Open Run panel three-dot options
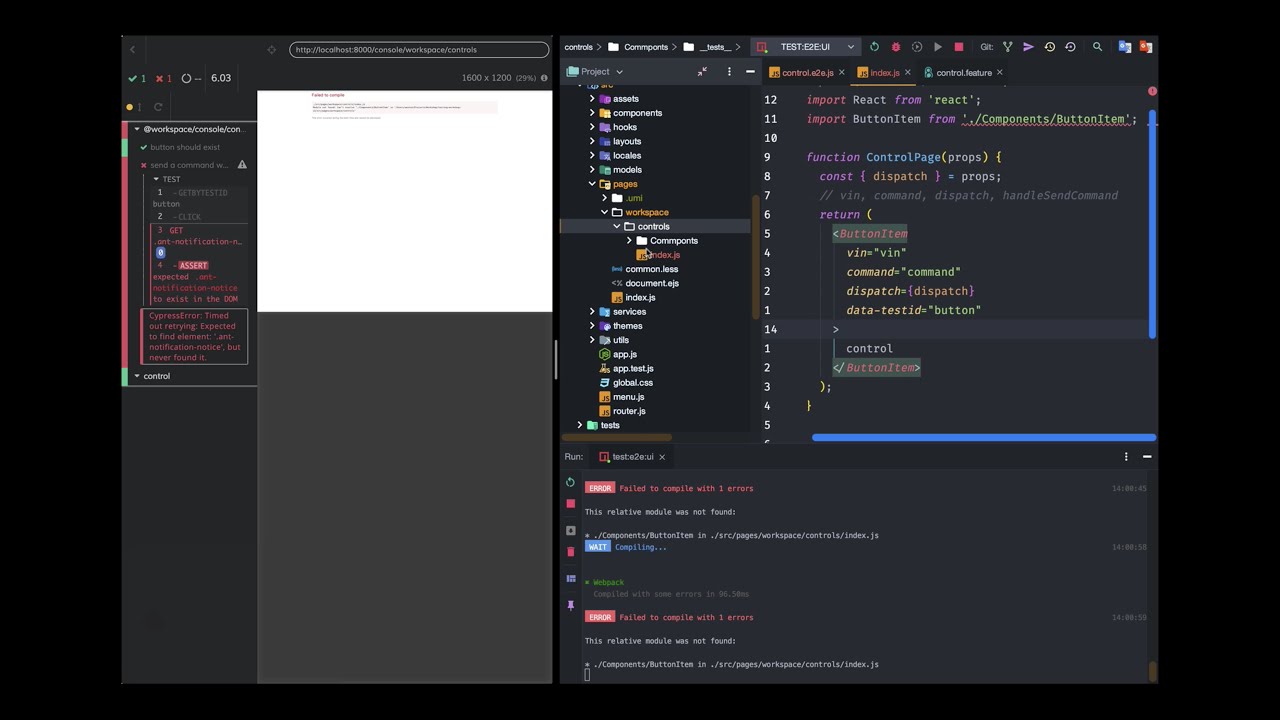Screen dimensions: 1280x720 (x=1126, y=457)
